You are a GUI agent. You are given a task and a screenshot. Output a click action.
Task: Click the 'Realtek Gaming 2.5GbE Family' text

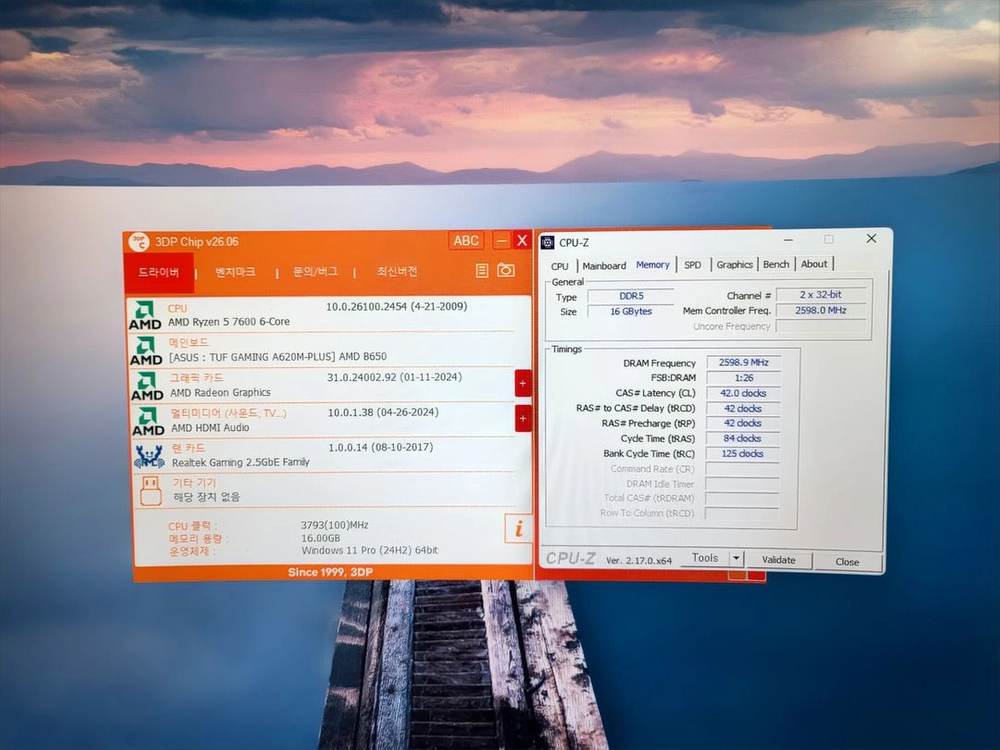[240, 462]
